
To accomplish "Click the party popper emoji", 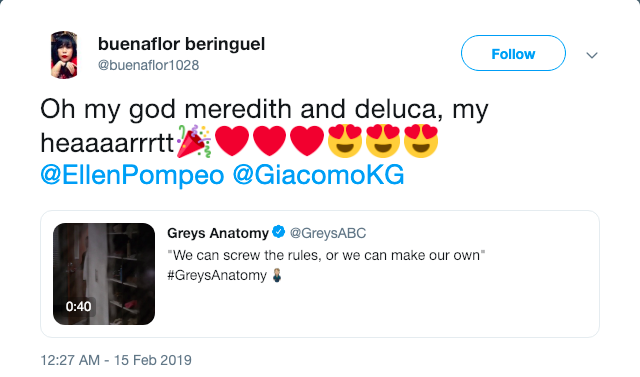I will [x=194, y=141].
